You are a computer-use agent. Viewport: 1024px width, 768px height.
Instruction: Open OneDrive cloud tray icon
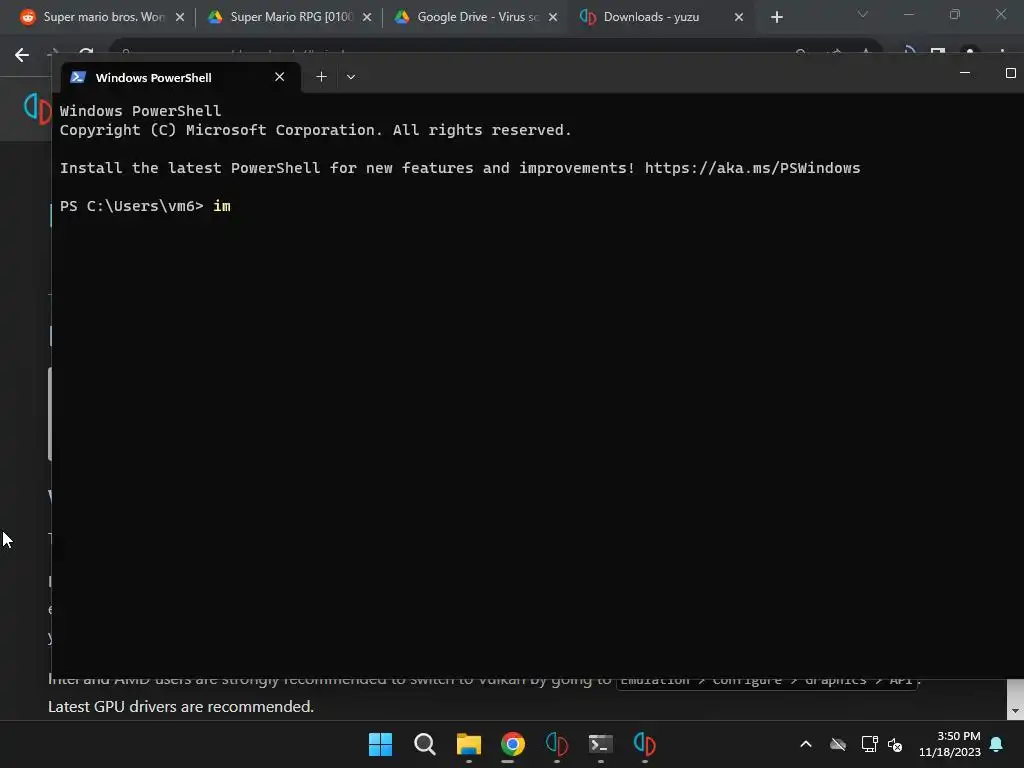coord(838,744)
